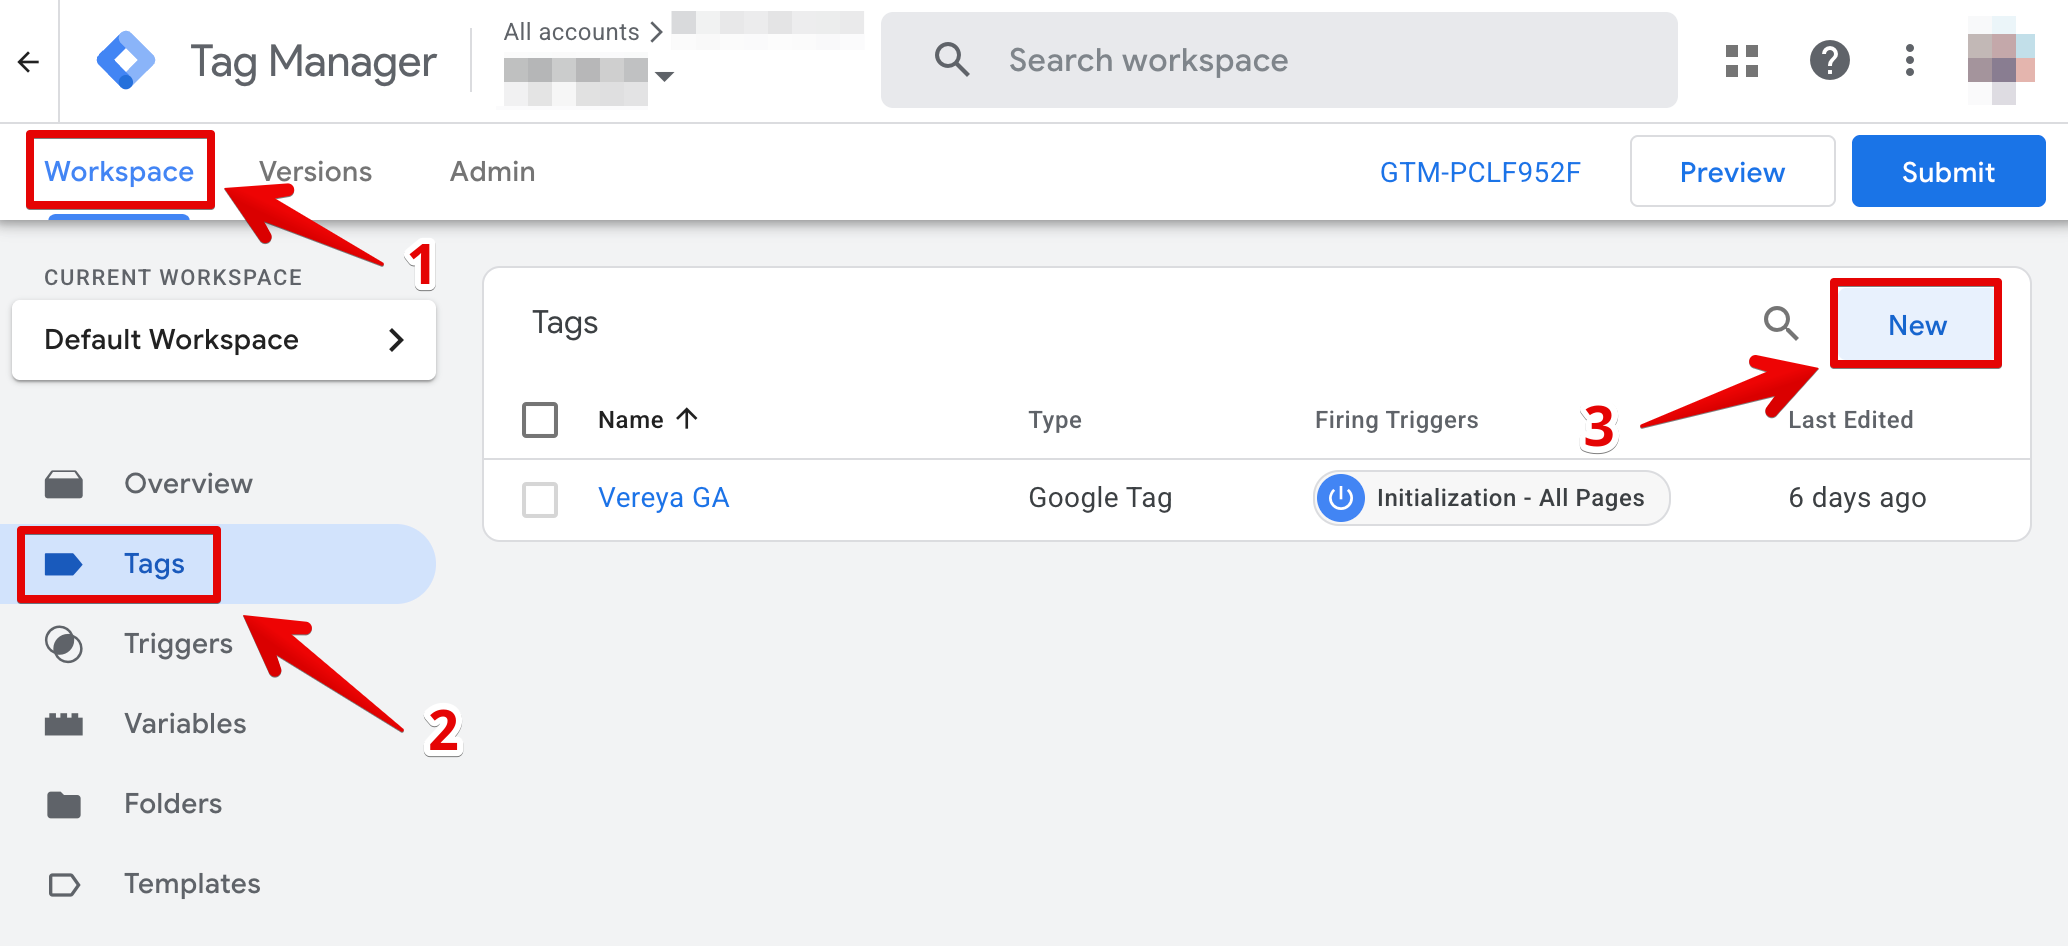
Task: Open the Vereya GA tag link
Action: (x=663, y=498)
